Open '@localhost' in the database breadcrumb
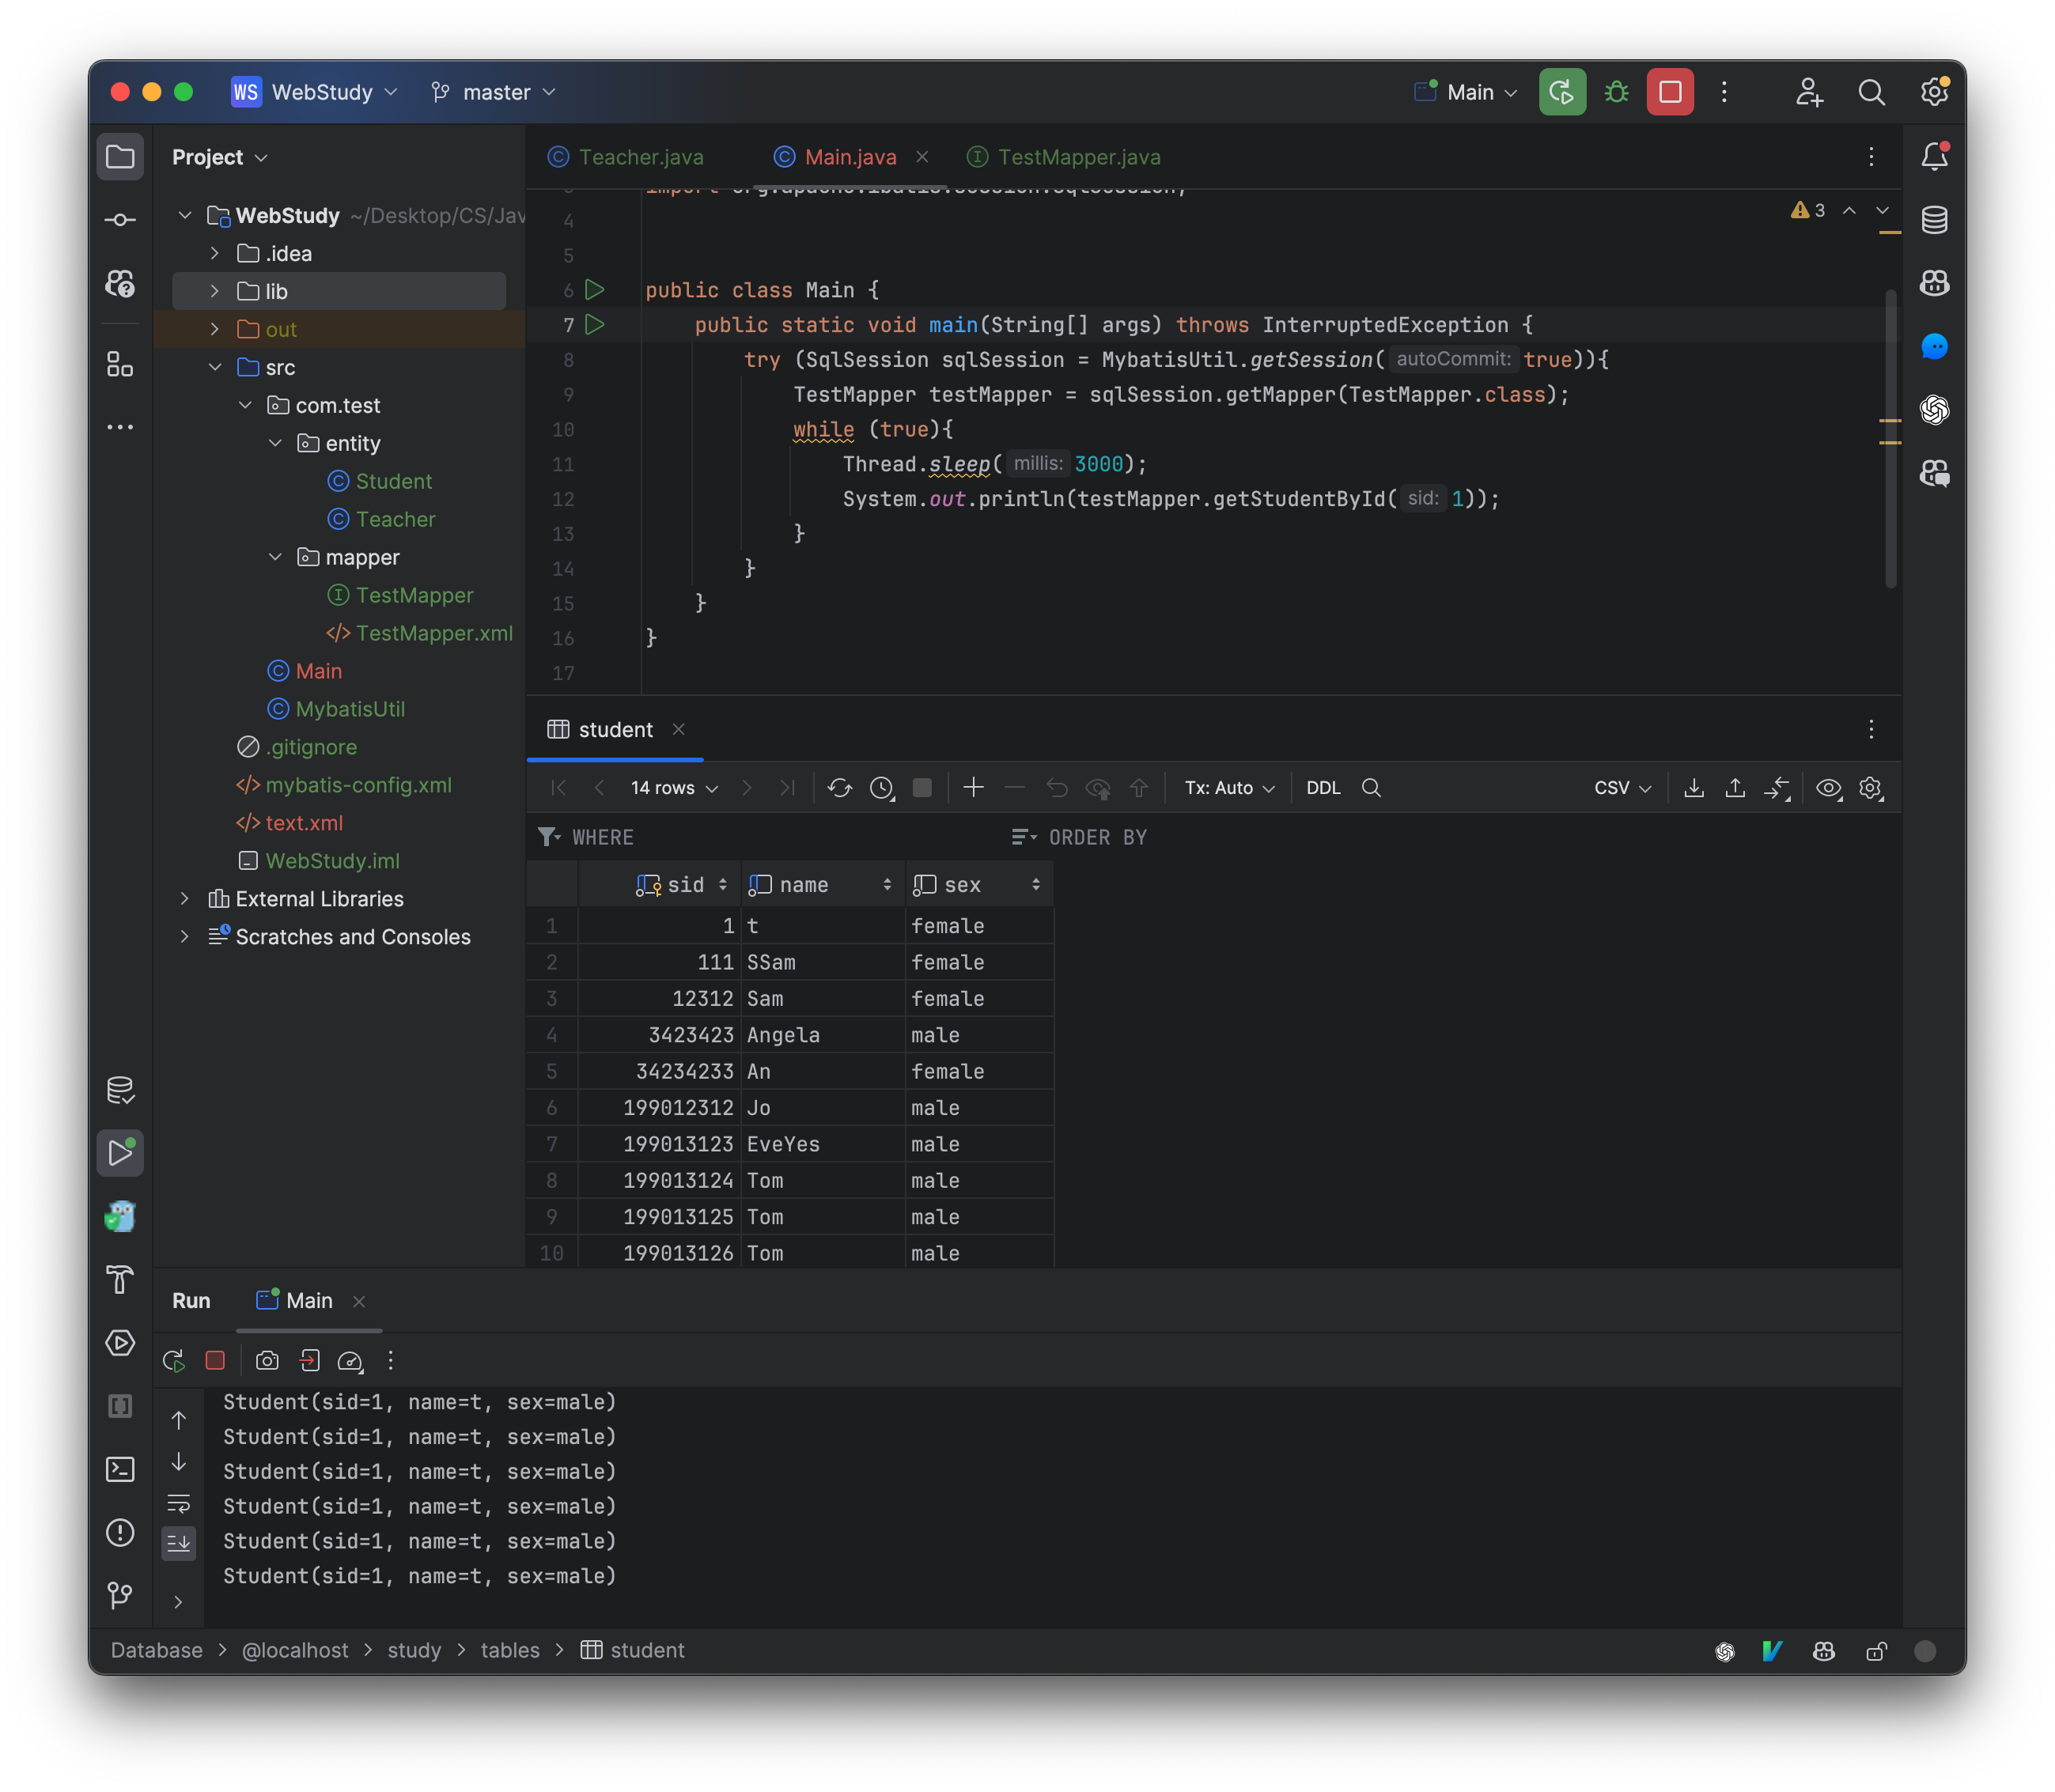This screenshot has height=1792, width=2055. coord(295,1650)
